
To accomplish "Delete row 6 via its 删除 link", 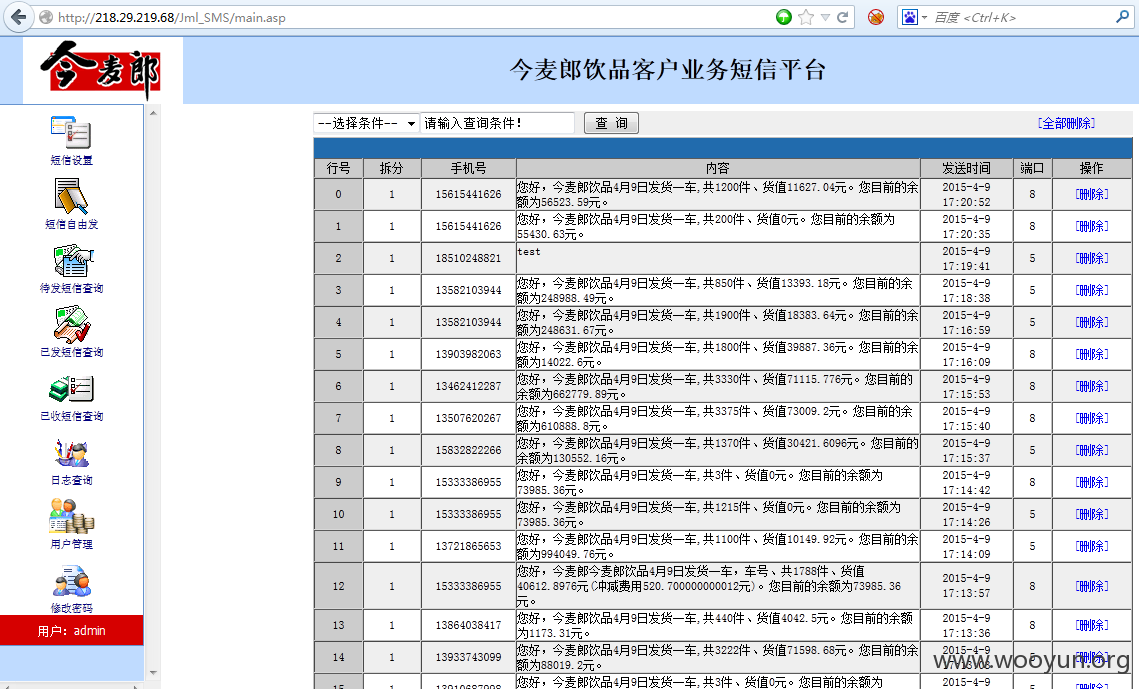I will click(1092, 386).
